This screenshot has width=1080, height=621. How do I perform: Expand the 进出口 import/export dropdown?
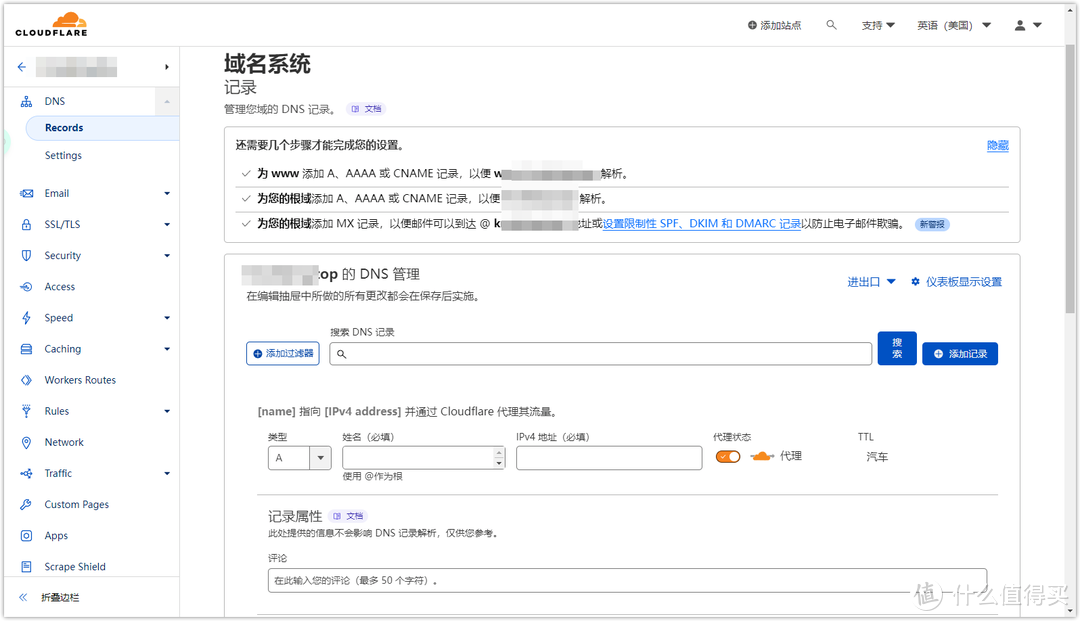tap(866, 281)
